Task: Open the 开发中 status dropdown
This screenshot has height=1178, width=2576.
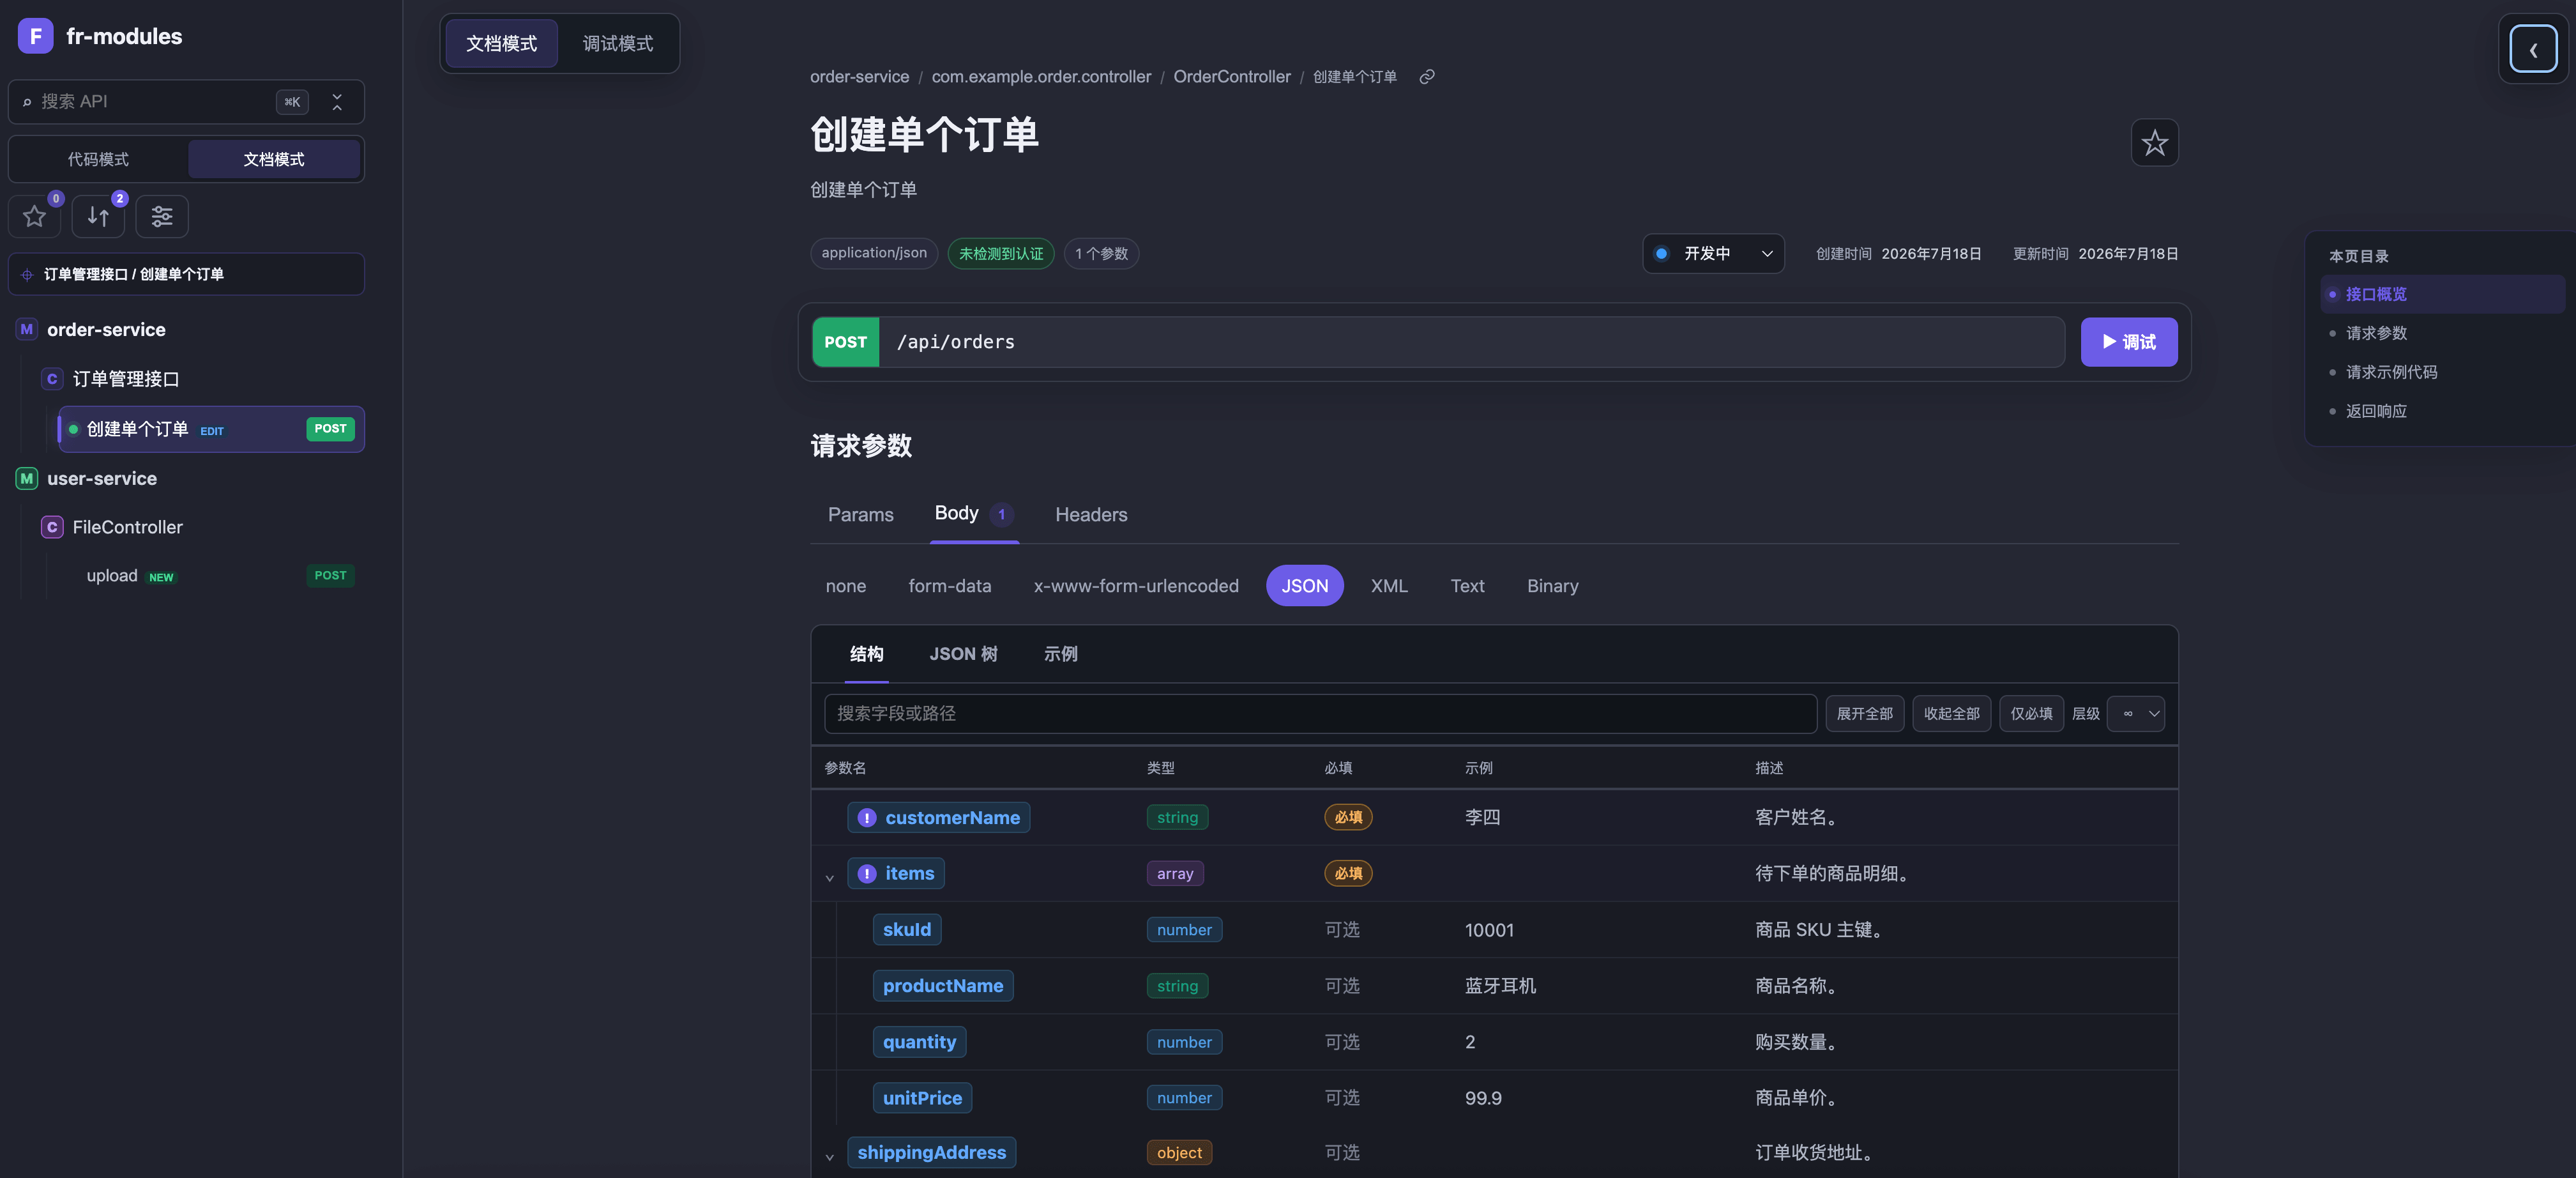Action: [1713, 254]
